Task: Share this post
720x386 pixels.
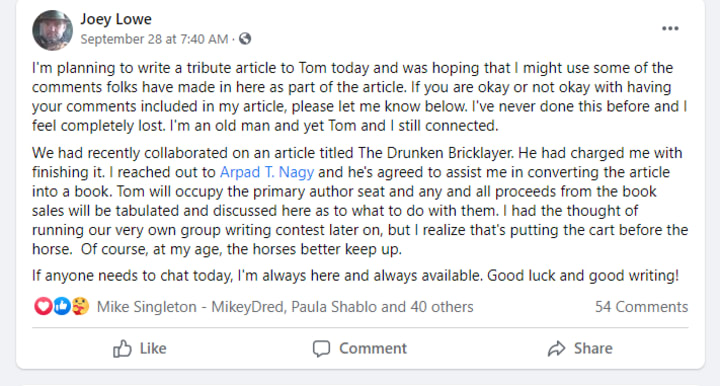Action: pyautogui.click(x=579, y=348)
